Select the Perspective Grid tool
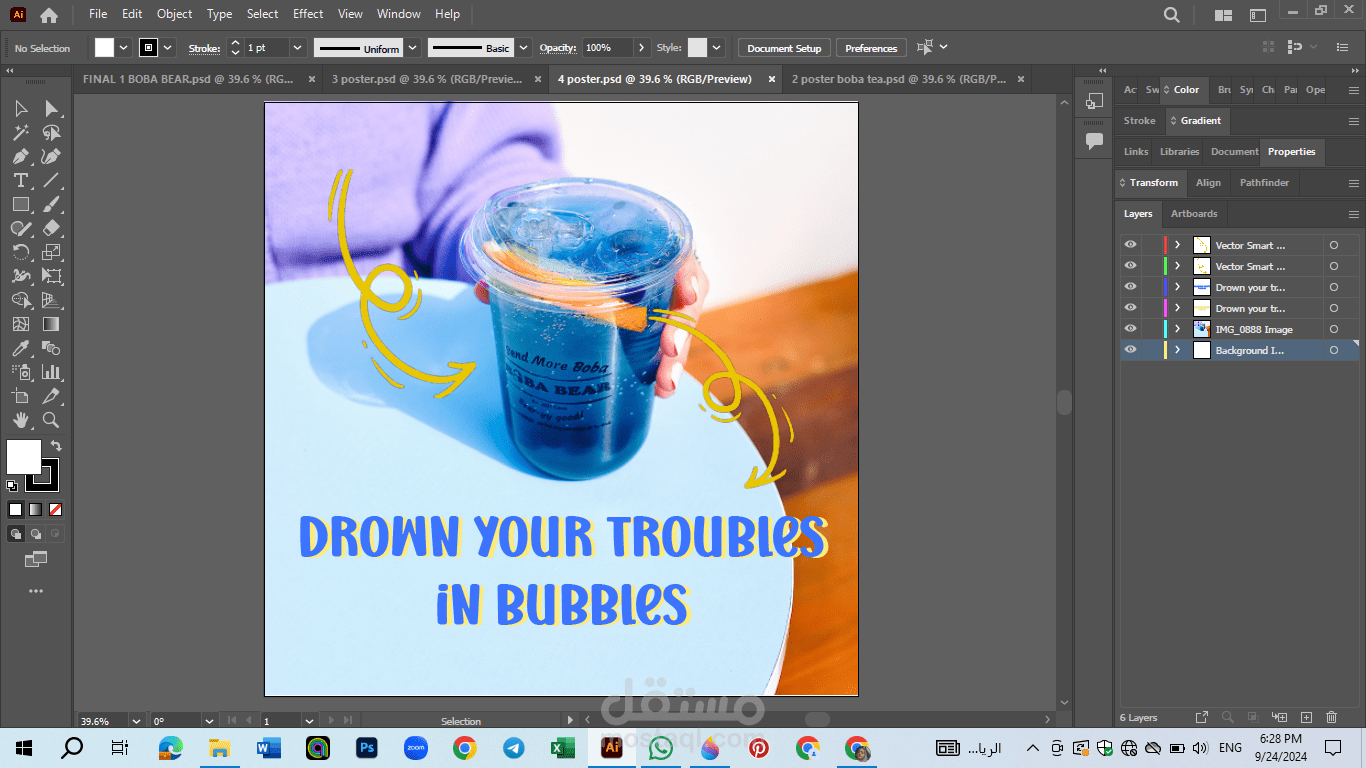Image resolution: width=1366 pixels, height=768 pixels. pyautogui.click(x=52, y=300)
